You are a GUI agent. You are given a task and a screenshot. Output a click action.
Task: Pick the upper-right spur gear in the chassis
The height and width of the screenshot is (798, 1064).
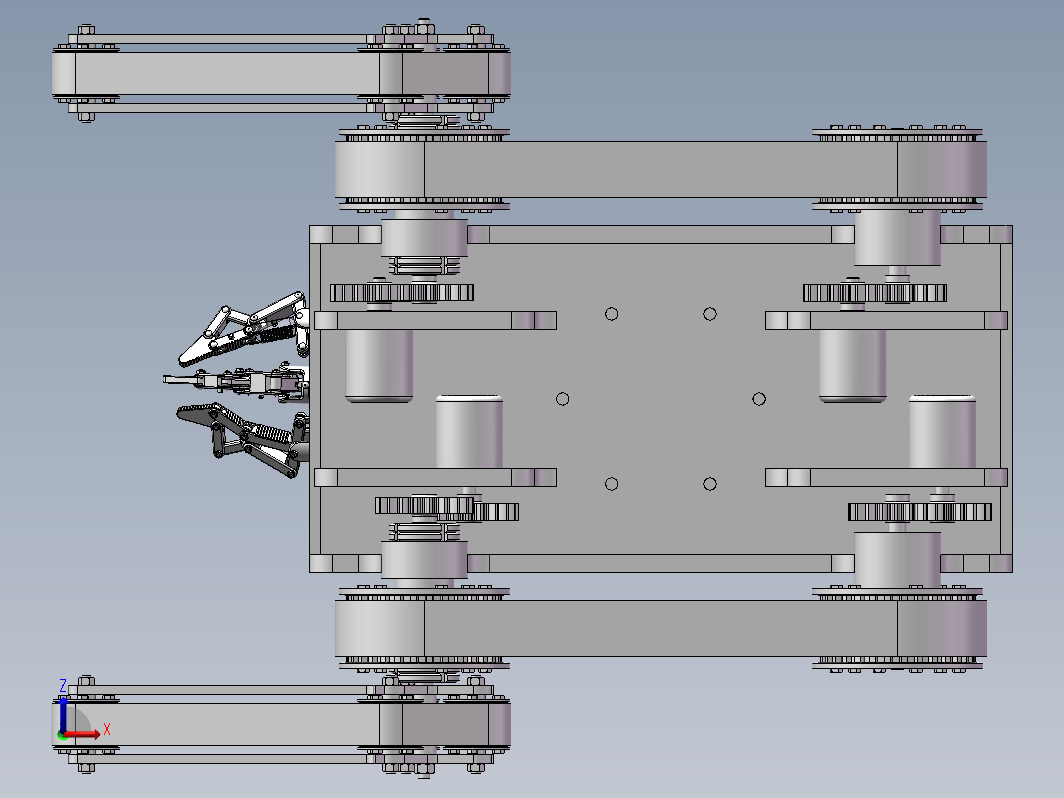(x=875, y=292)
